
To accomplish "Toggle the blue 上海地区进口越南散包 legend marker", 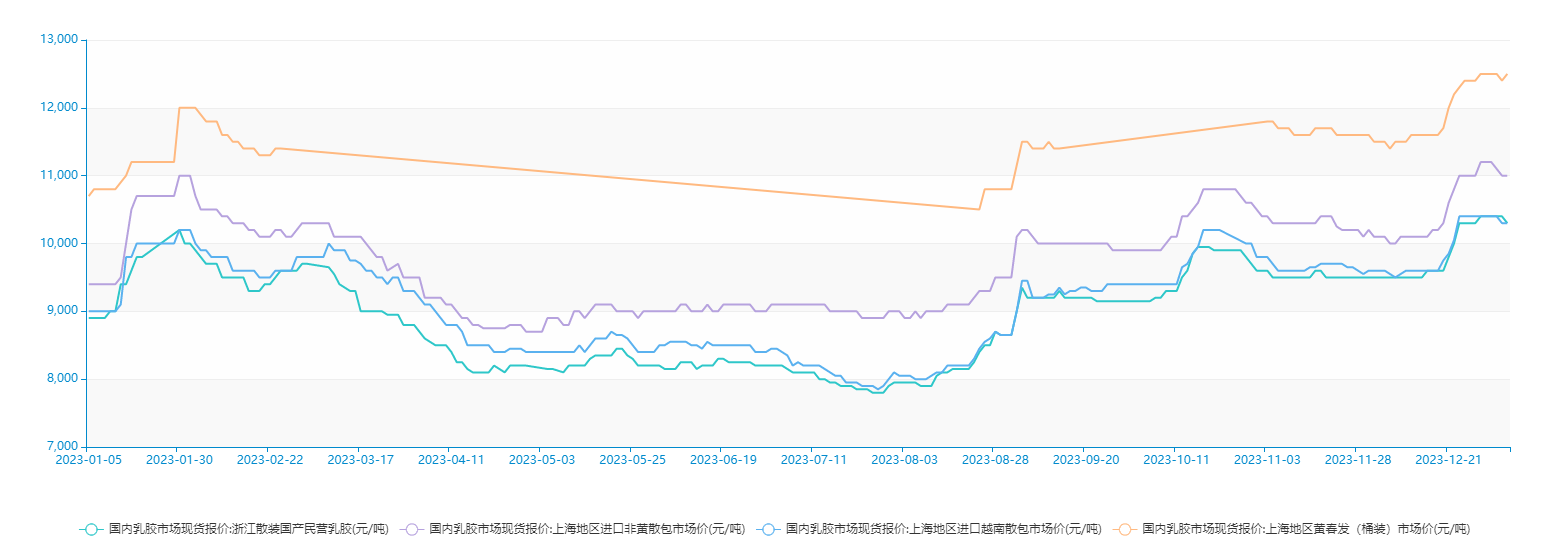I will 768,529.
